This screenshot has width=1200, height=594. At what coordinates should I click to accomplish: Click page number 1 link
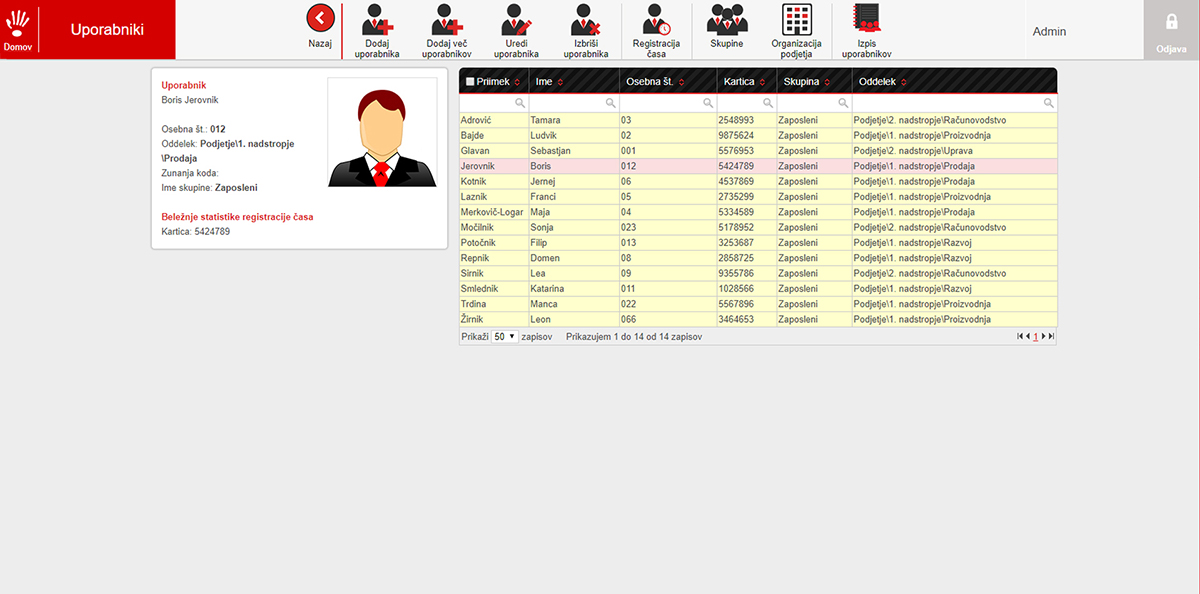pos(1036,337)
